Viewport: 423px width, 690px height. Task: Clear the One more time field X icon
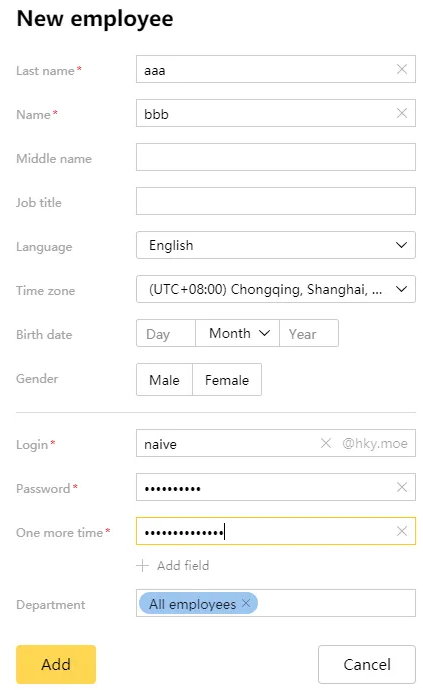click(401, 531)
